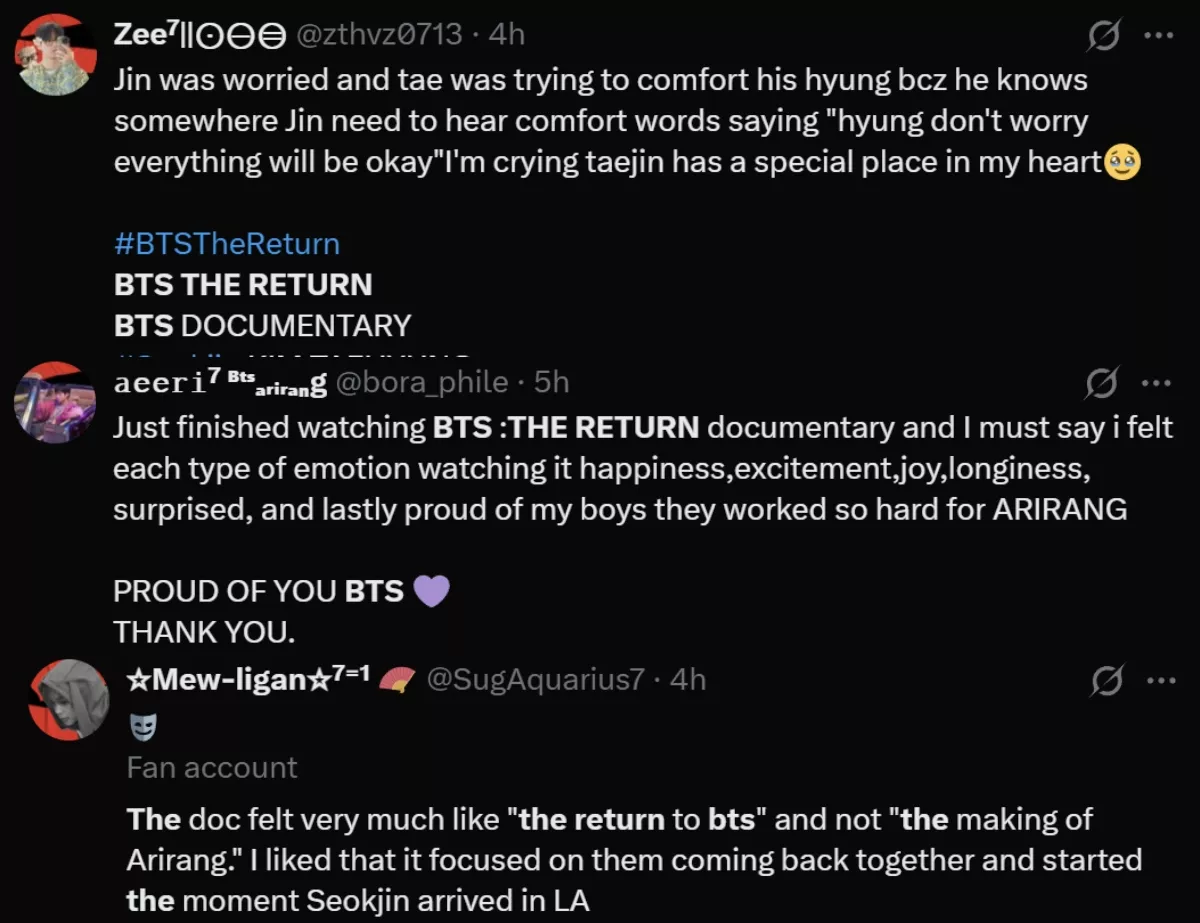Click the theater mask icon under Mew-ligan
This screenshot has height=923, width=1200.
143,728
